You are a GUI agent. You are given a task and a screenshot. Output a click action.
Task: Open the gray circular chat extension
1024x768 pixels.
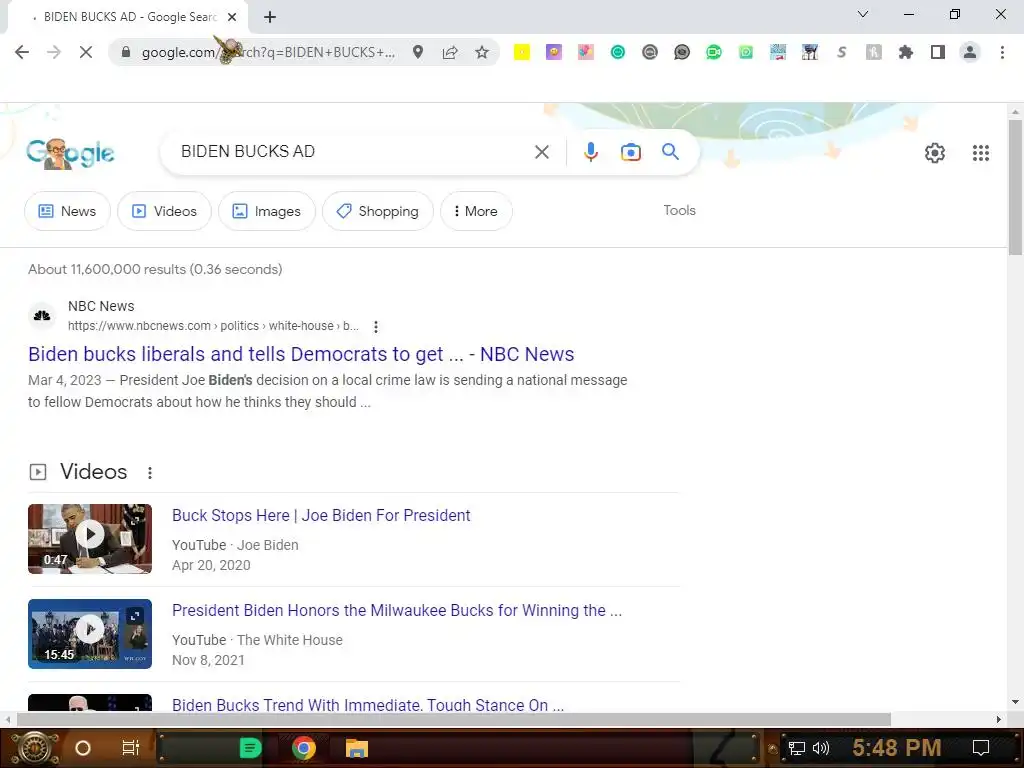[650, 52]
